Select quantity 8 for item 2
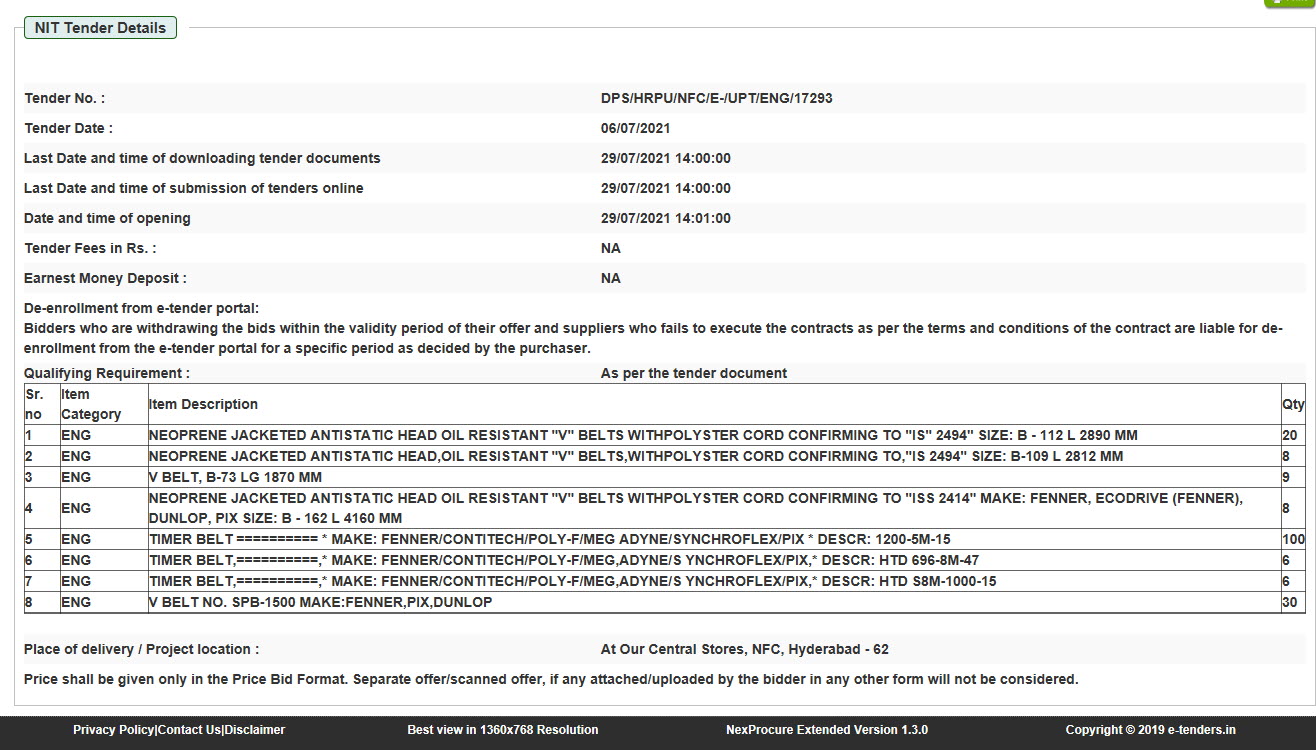Image resolution: width=1316 pixels, height=750 pixels. pos(1286,456)
